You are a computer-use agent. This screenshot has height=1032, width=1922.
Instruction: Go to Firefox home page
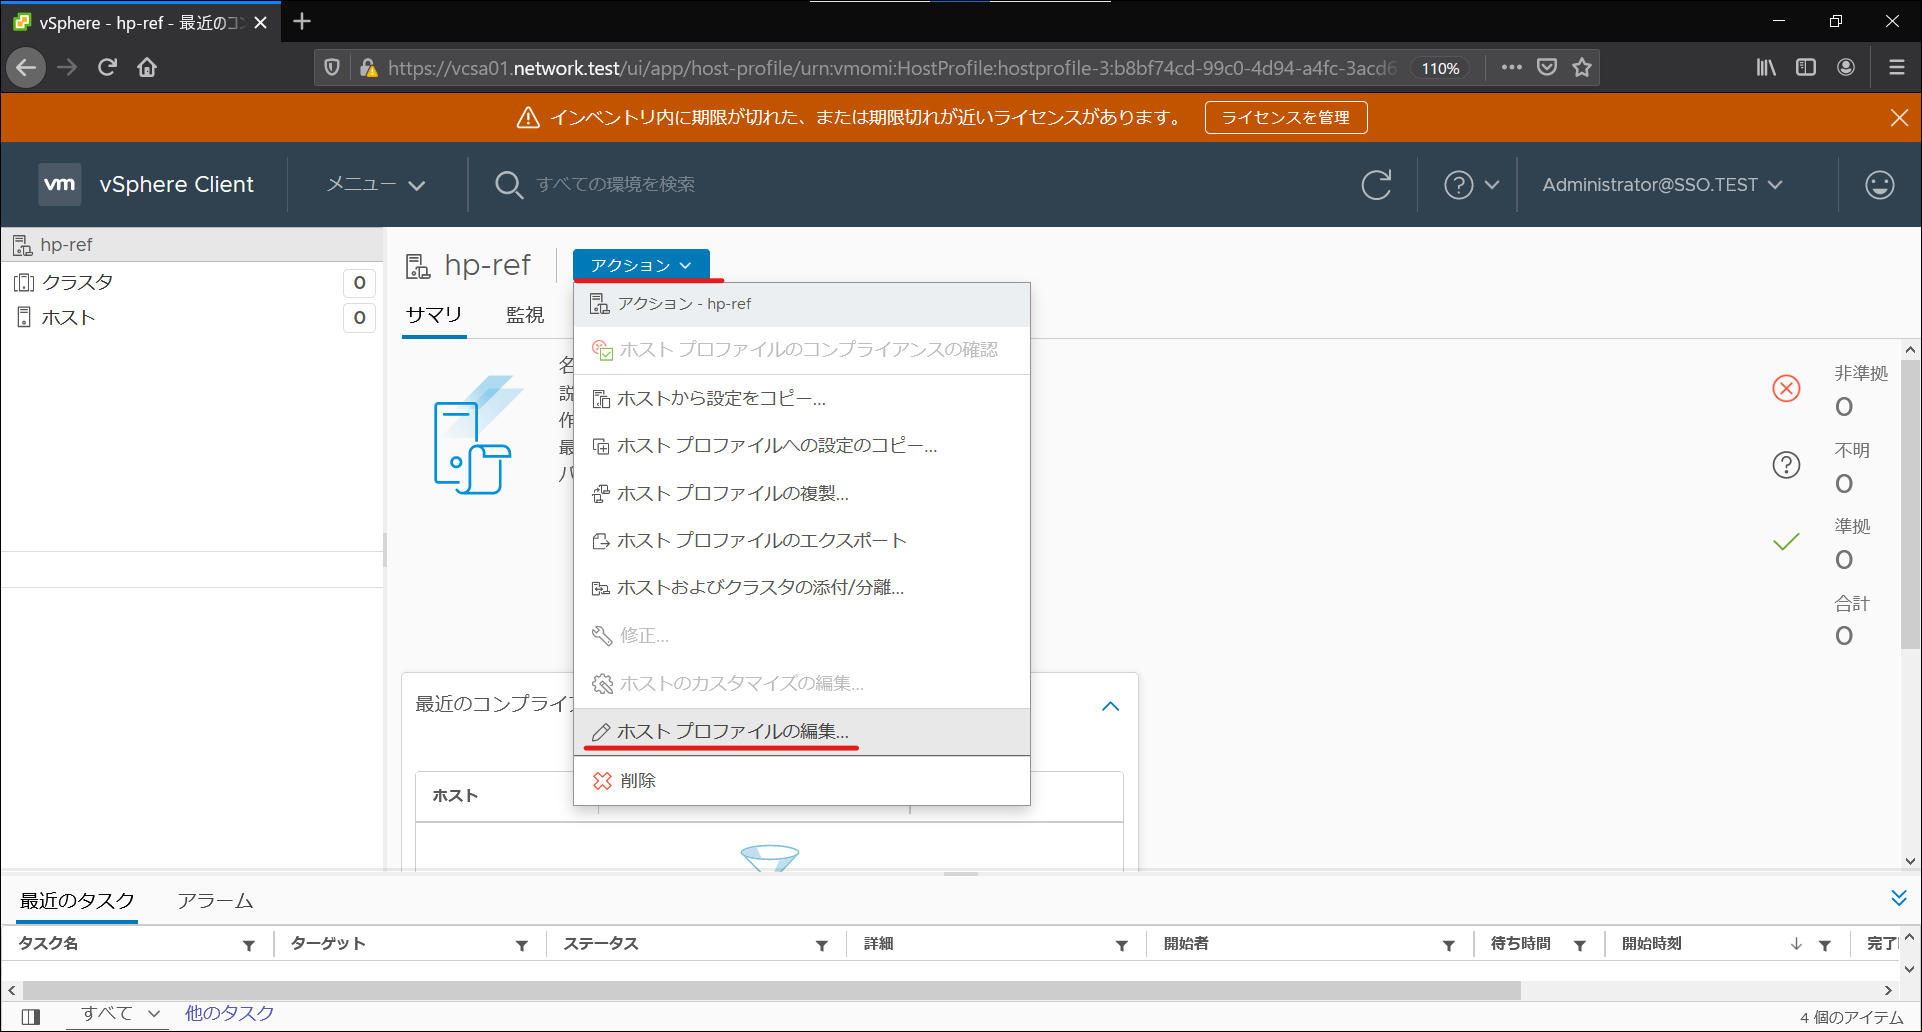pyautogui.click(x=147, y=67)
